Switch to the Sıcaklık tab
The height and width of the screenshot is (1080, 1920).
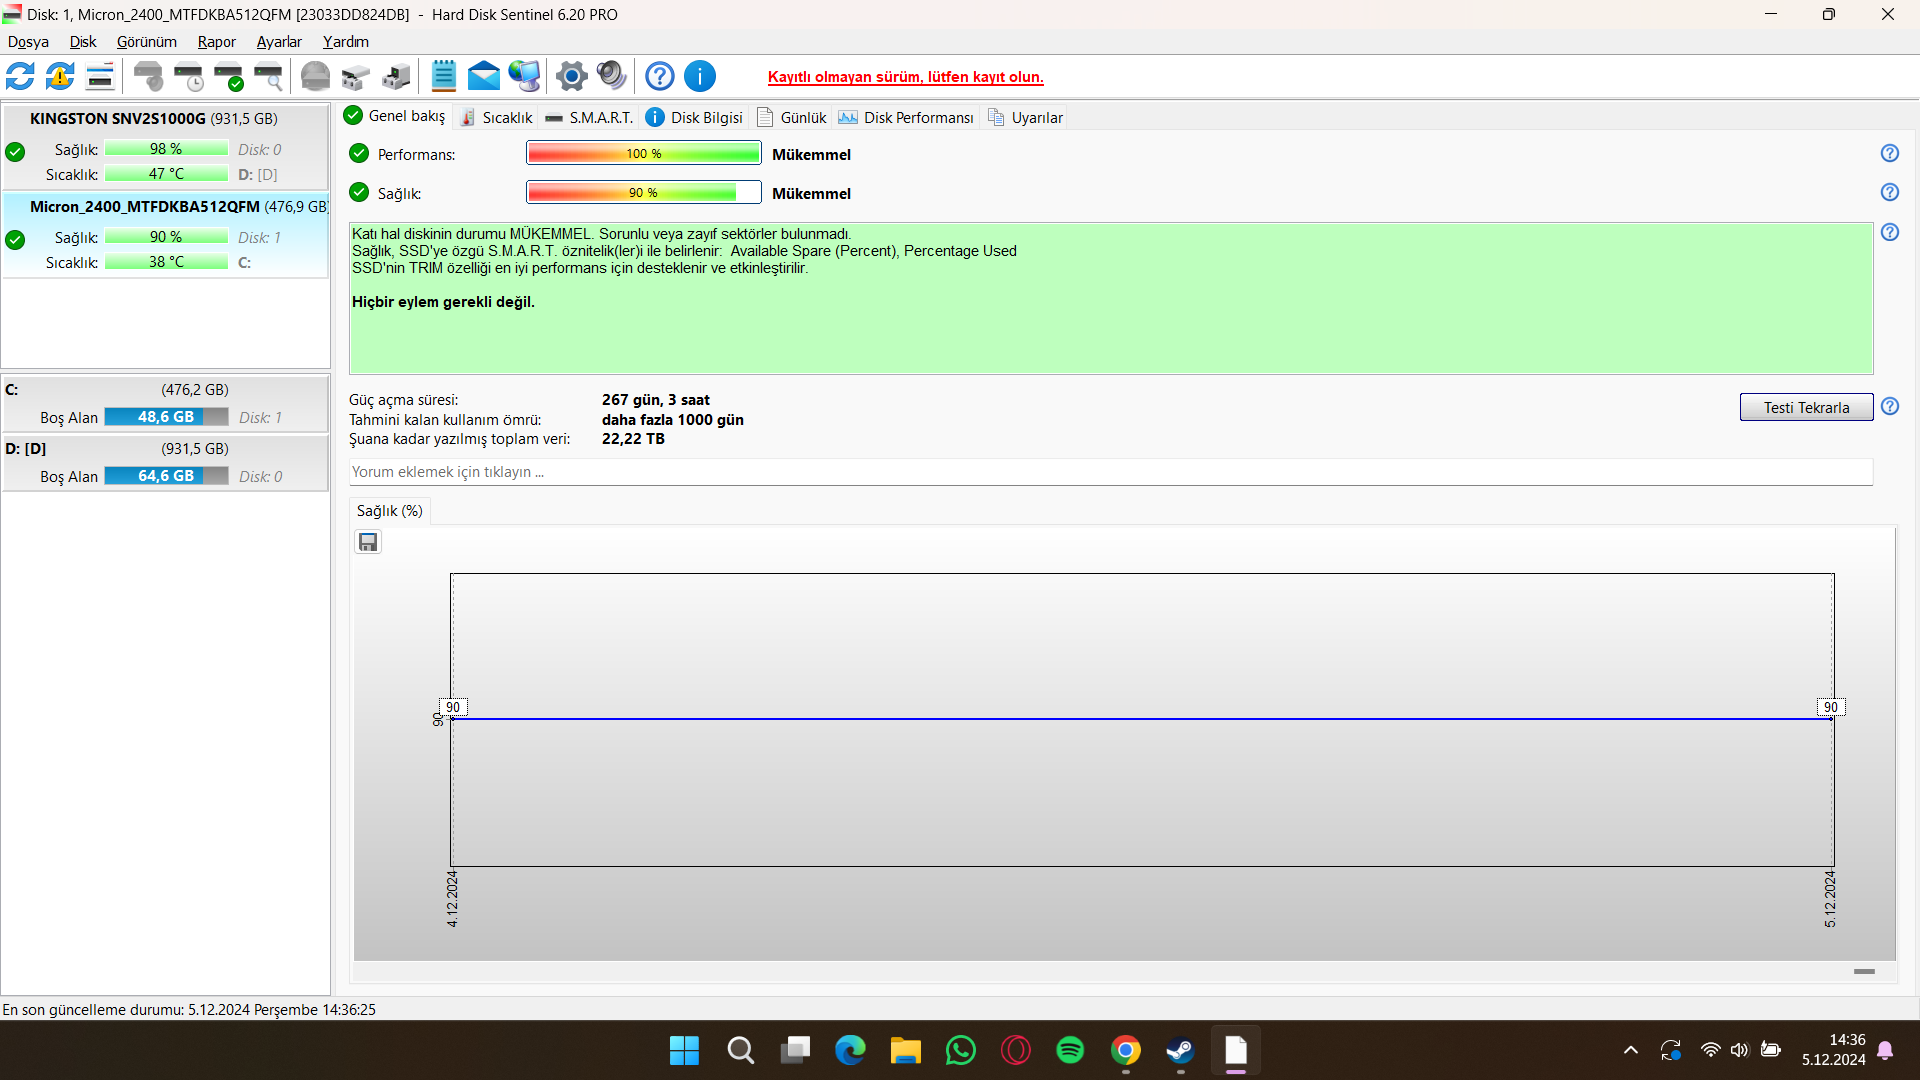pos(497,118)
